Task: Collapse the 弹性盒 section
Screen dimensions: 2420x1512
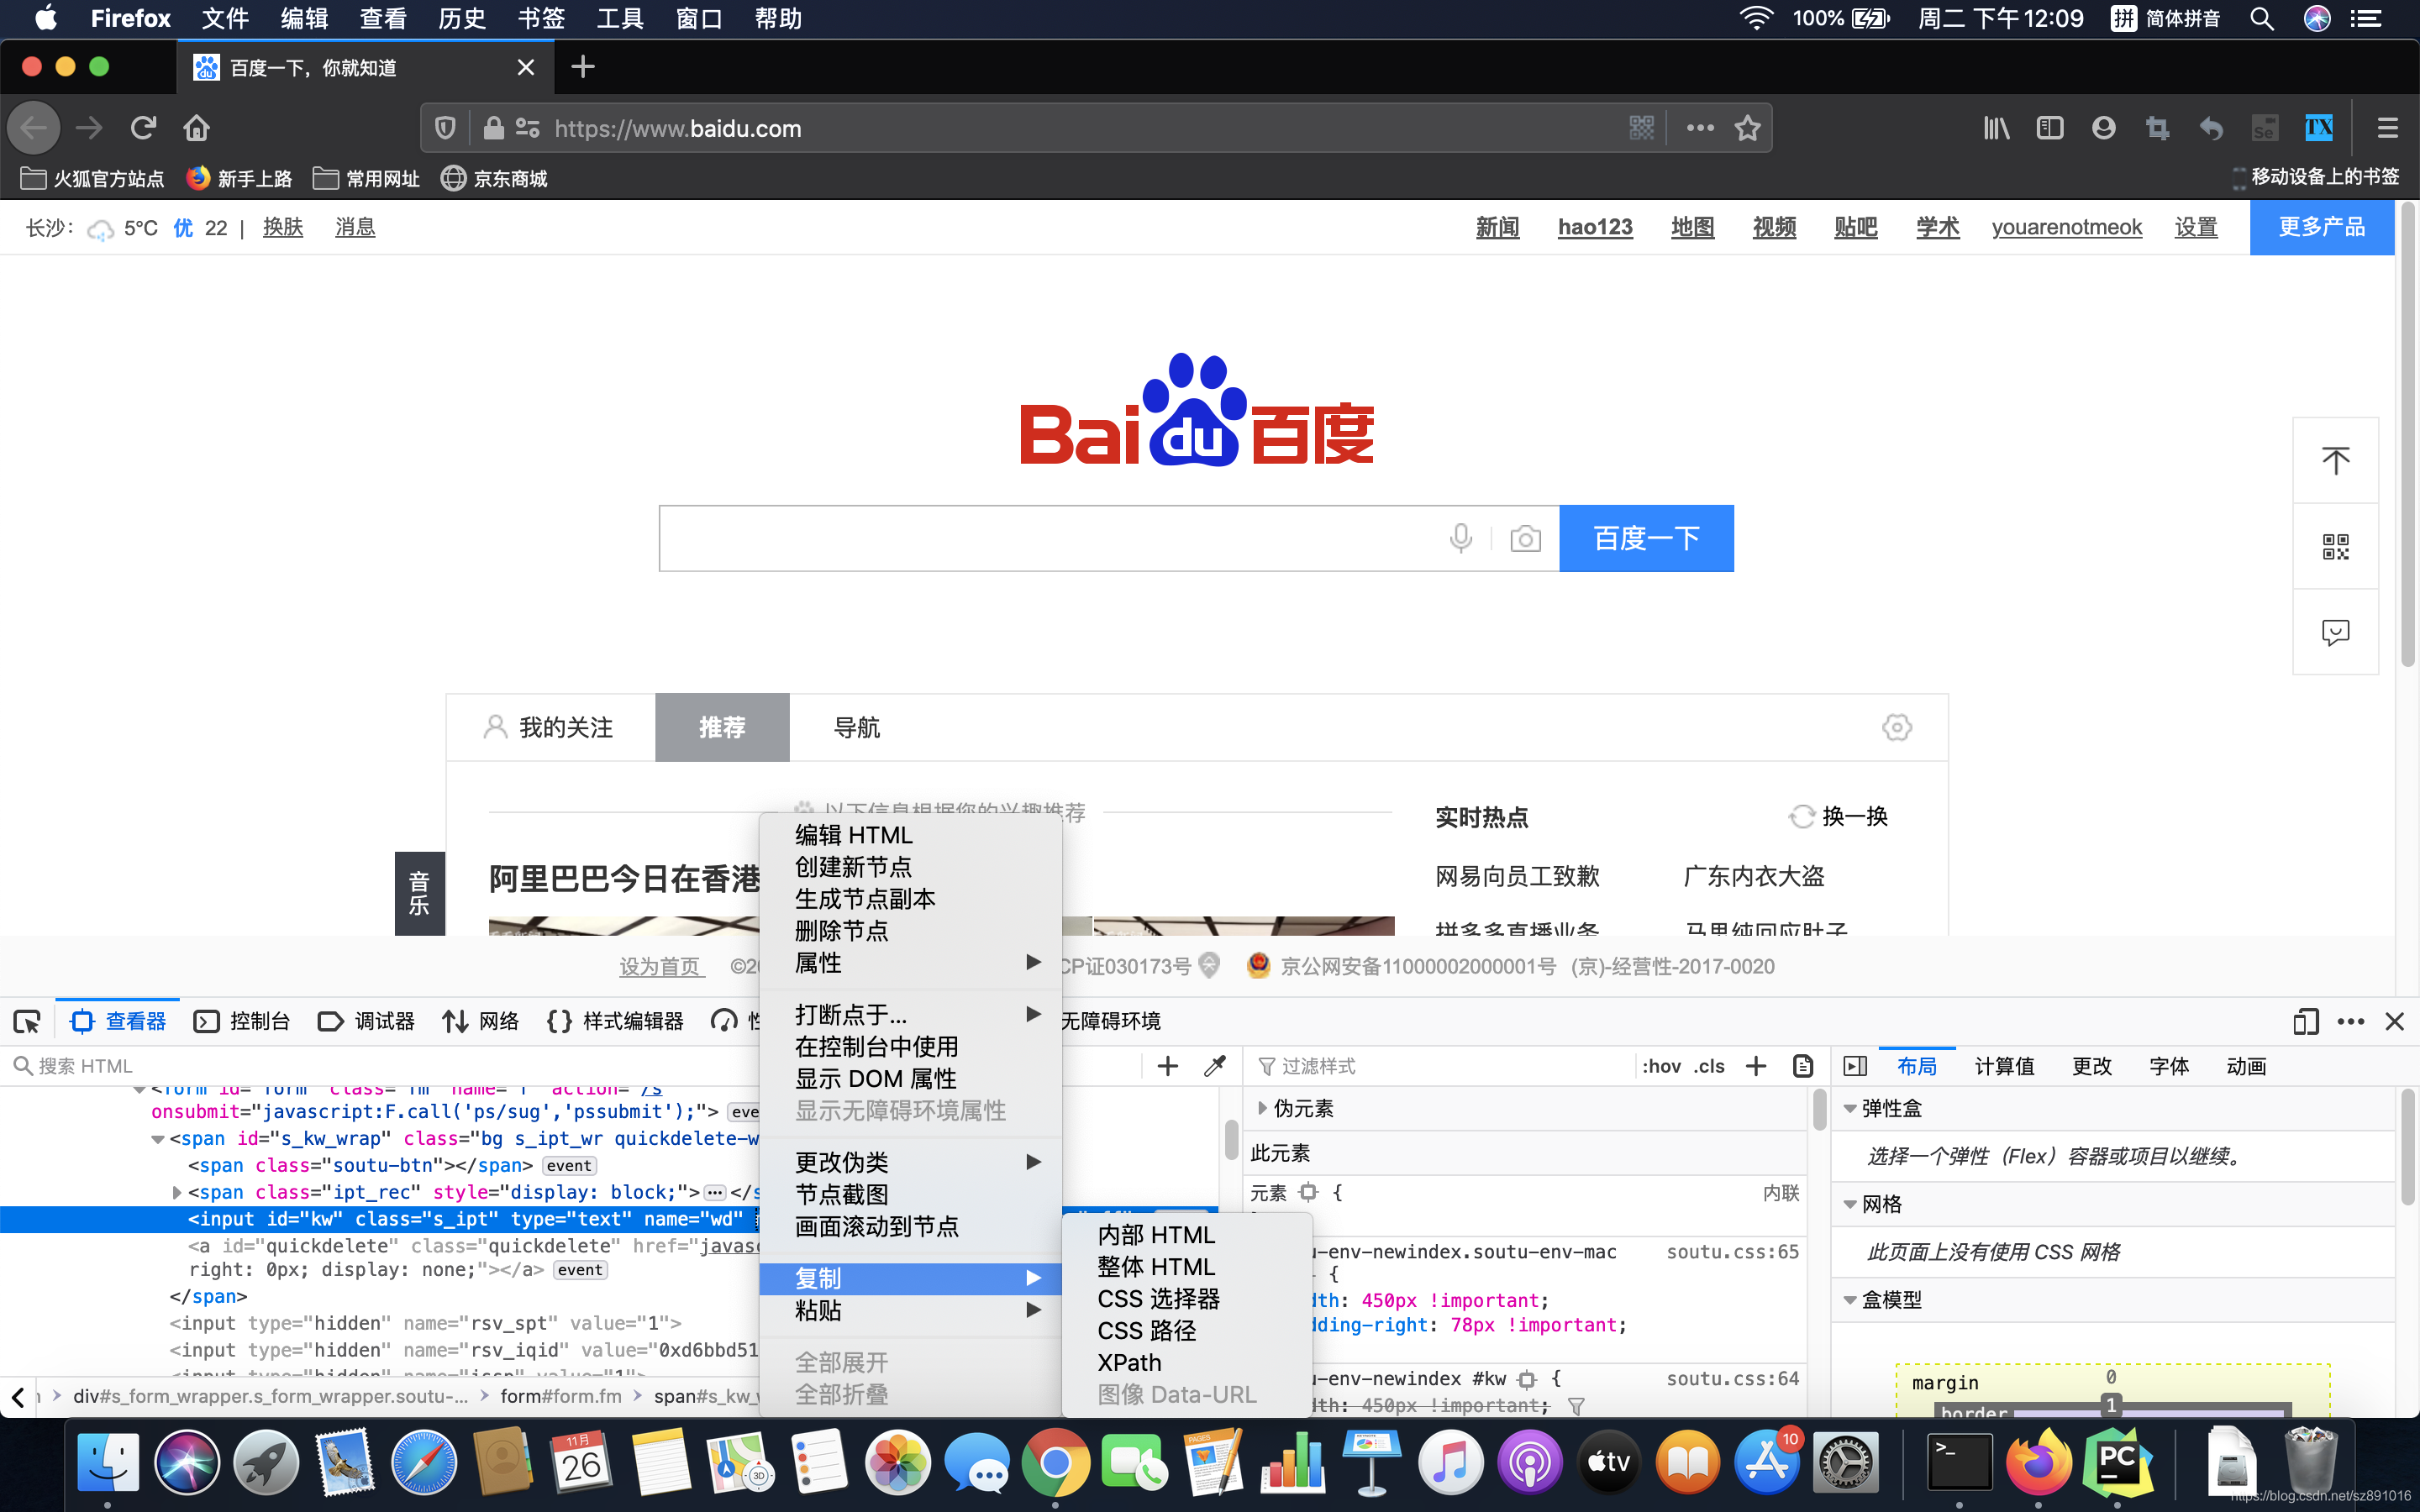Action: pyautogui.click(x=1850, y=1108)
